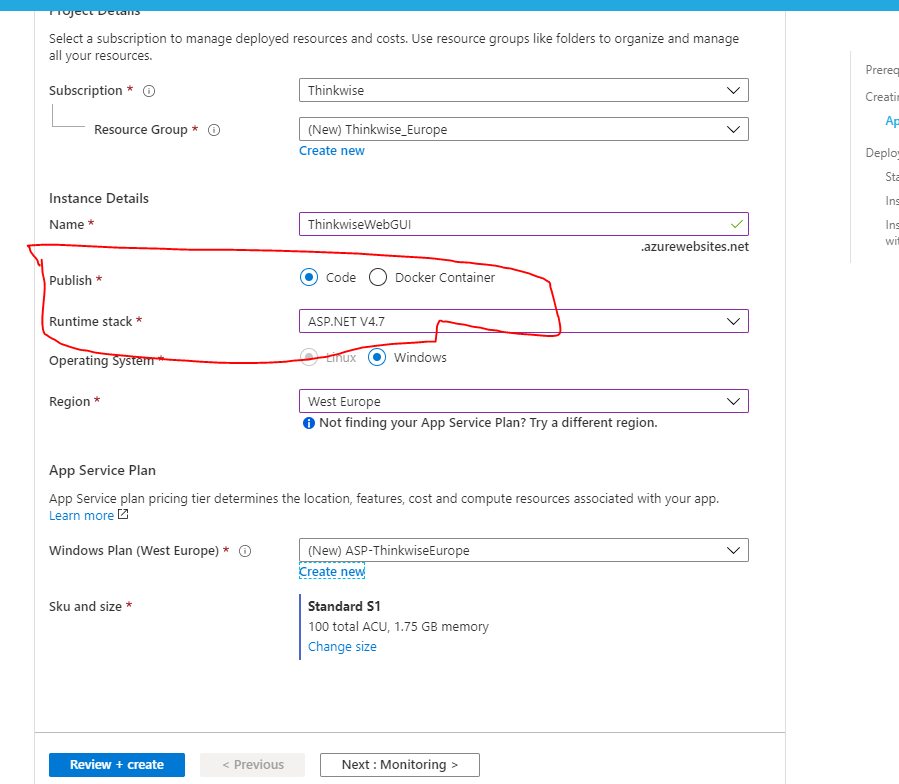Click the blue App link in the right pane
Viewport: 899px width, 784px height.
coord(891,120)
